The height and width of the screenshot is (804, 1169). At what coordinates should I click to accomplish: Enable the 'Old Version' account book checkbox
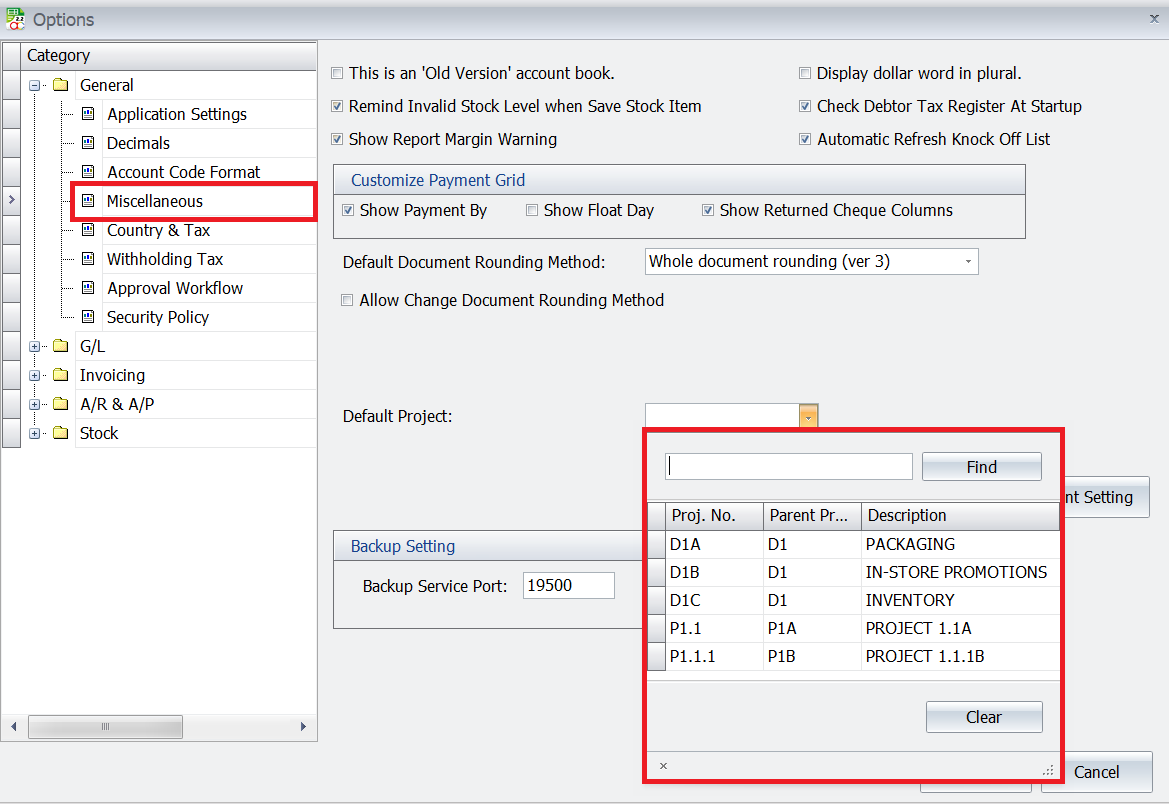click(x=338, y=74)
